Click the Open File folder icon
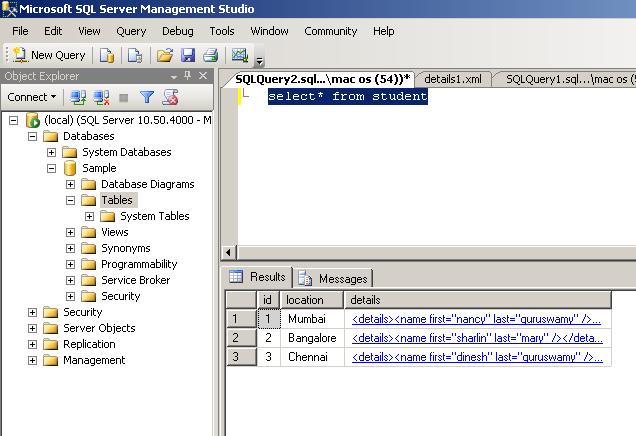636x436 pixels. pos(165,55)
